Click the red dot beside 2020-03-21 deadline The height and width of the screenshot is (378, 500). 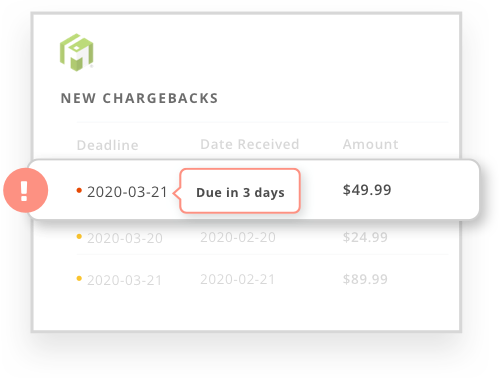coord(79,190)
